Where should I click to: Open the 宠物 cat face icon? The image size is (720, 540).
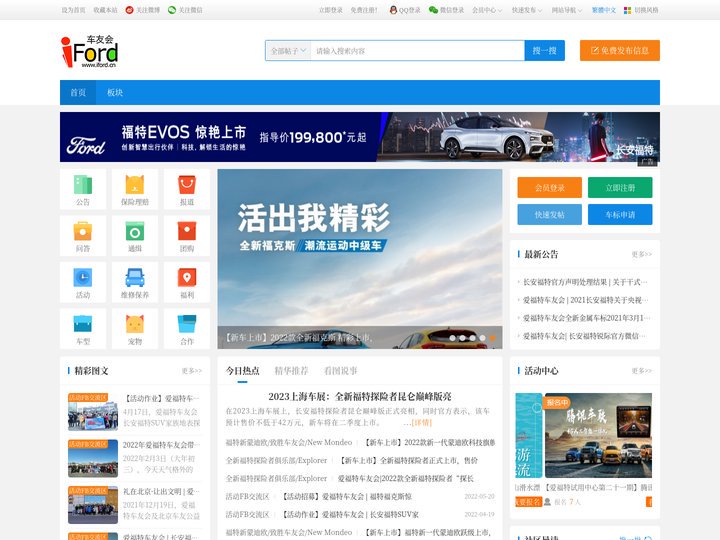(135, 324)
